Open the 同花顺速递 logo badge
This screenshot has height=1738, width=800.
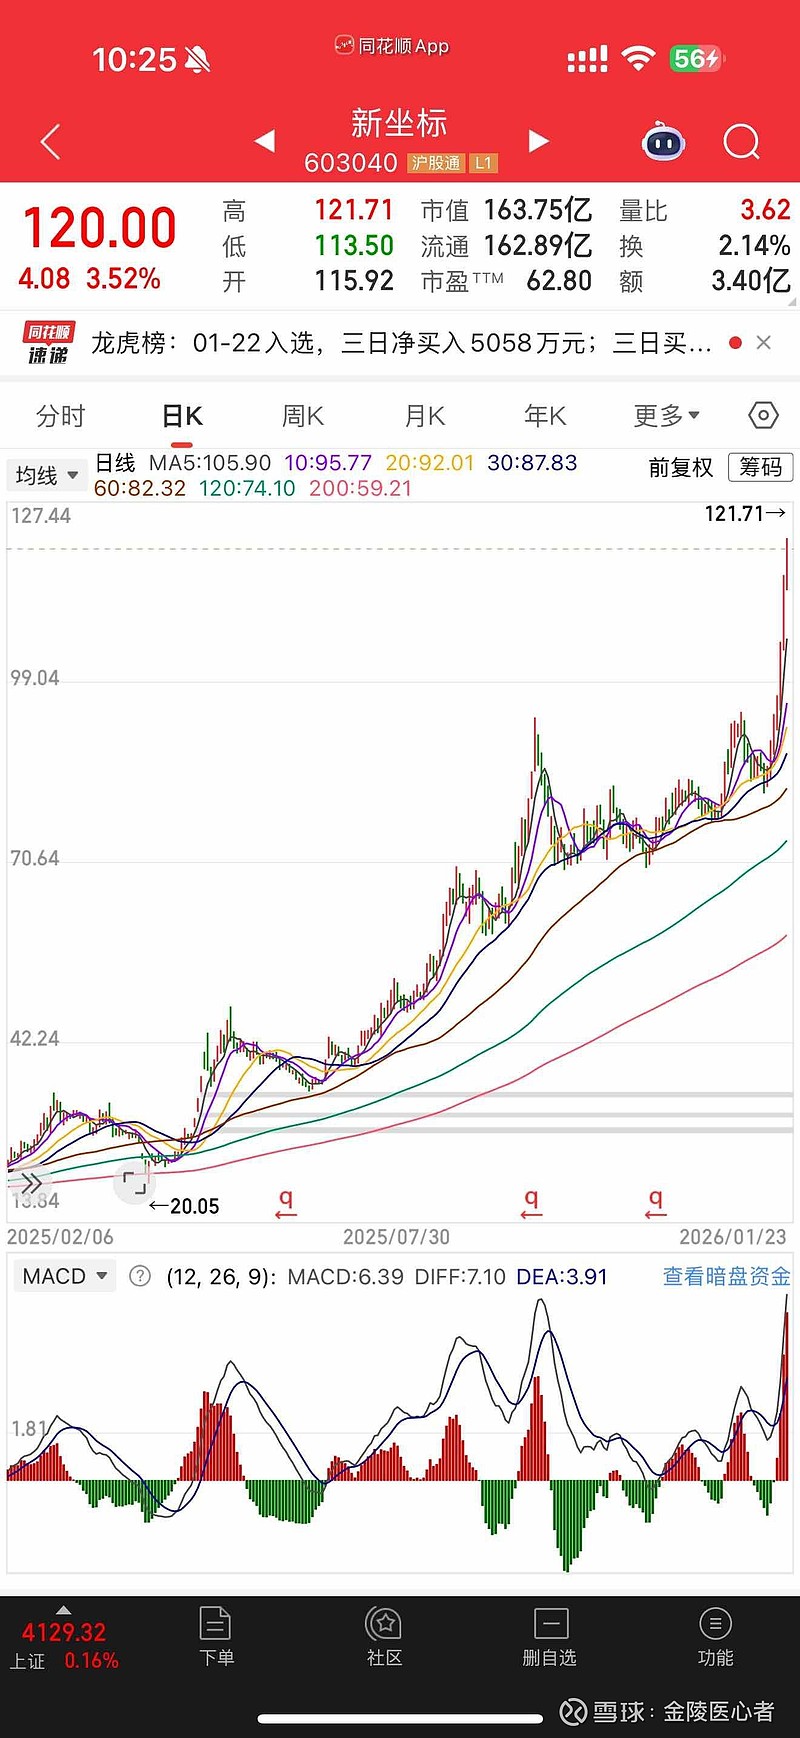pyautogui.click(x=49, y=343)
